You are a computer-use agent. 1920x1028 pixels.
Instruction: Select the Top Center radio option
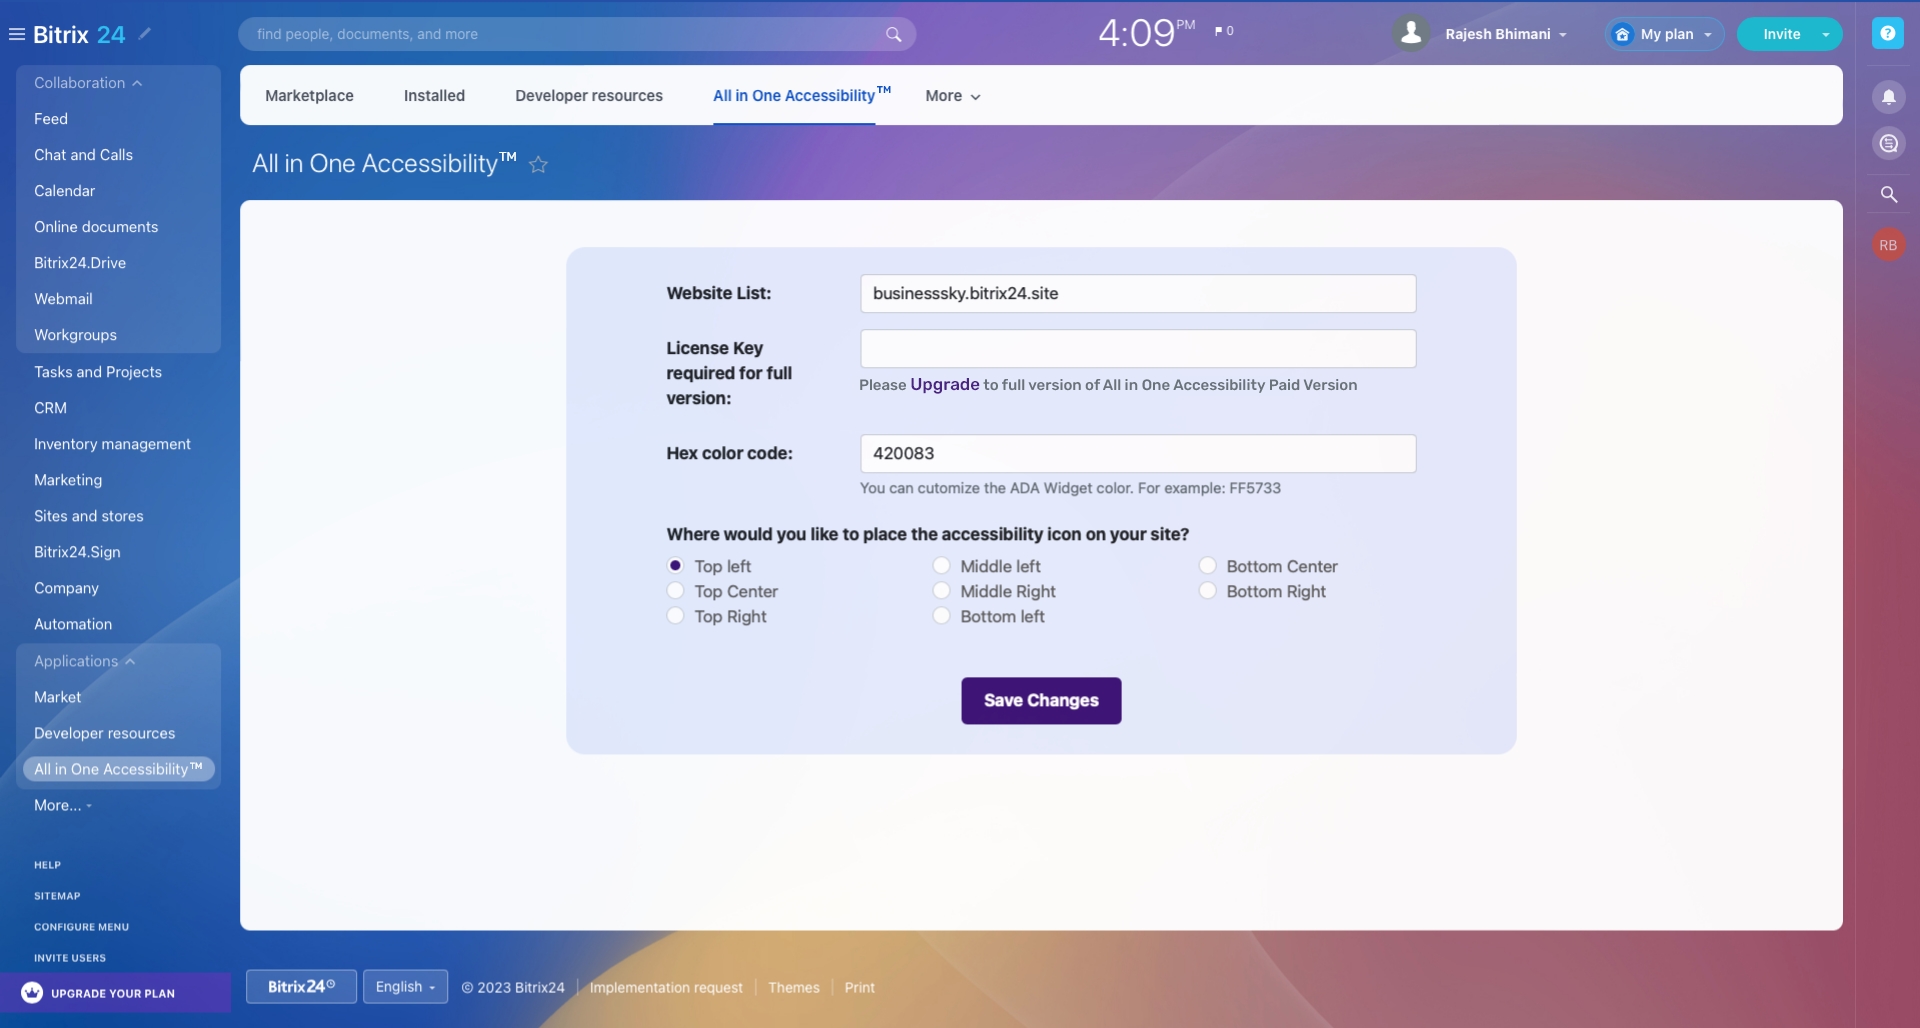coord(676,591)
